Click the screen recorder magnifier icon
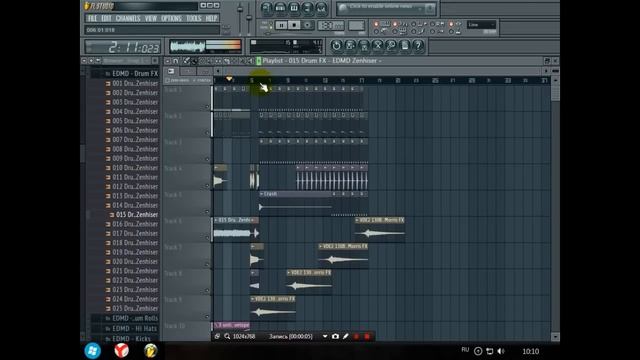Image resolution: width=640 pixels, height=360 pixels. 227,336
